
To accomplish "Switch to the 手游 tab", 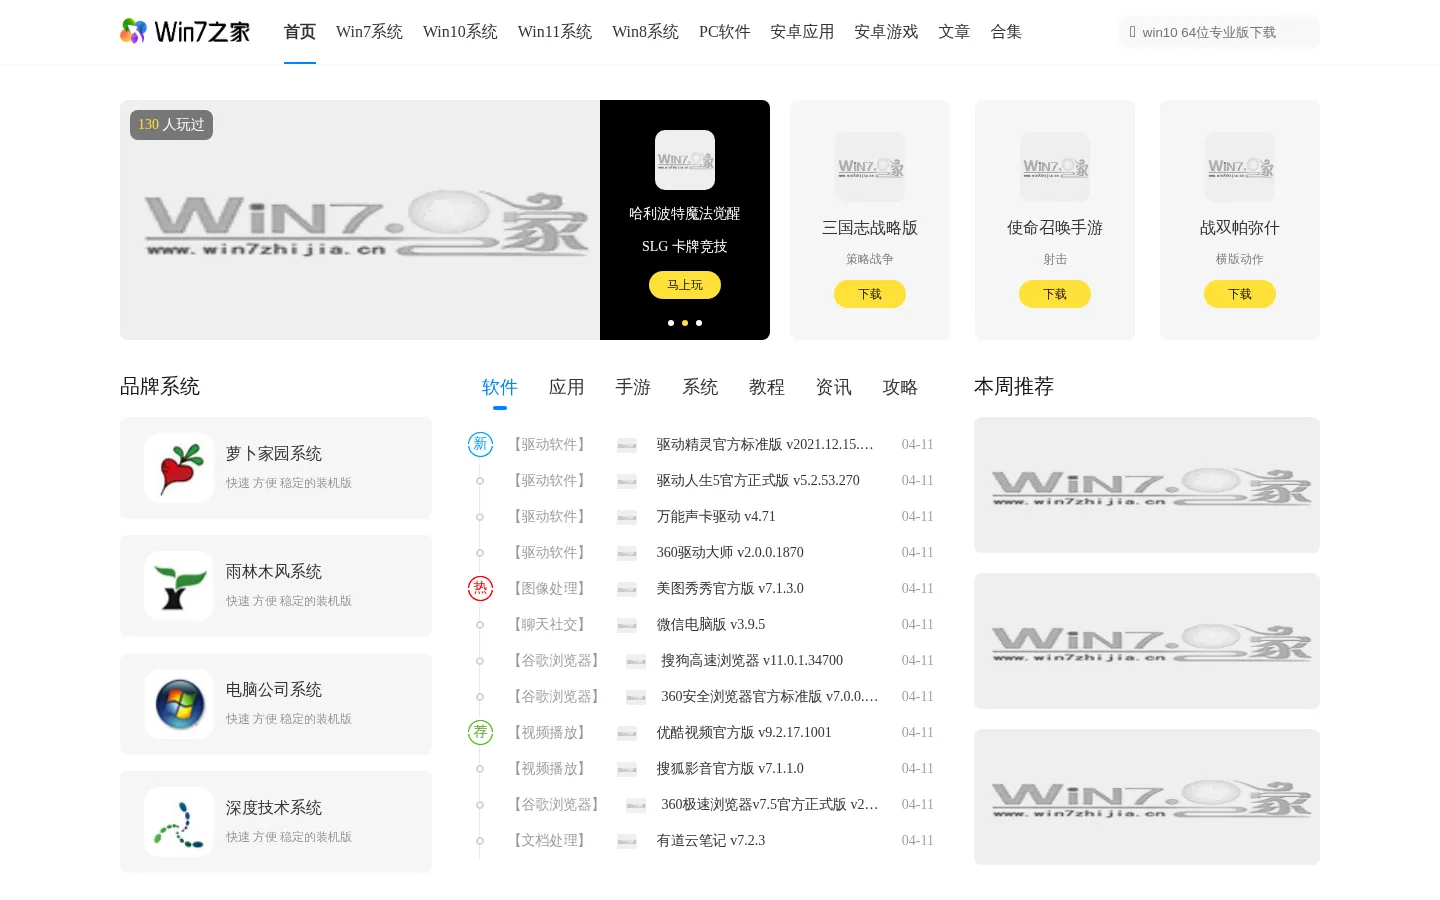I will (633, 387).
